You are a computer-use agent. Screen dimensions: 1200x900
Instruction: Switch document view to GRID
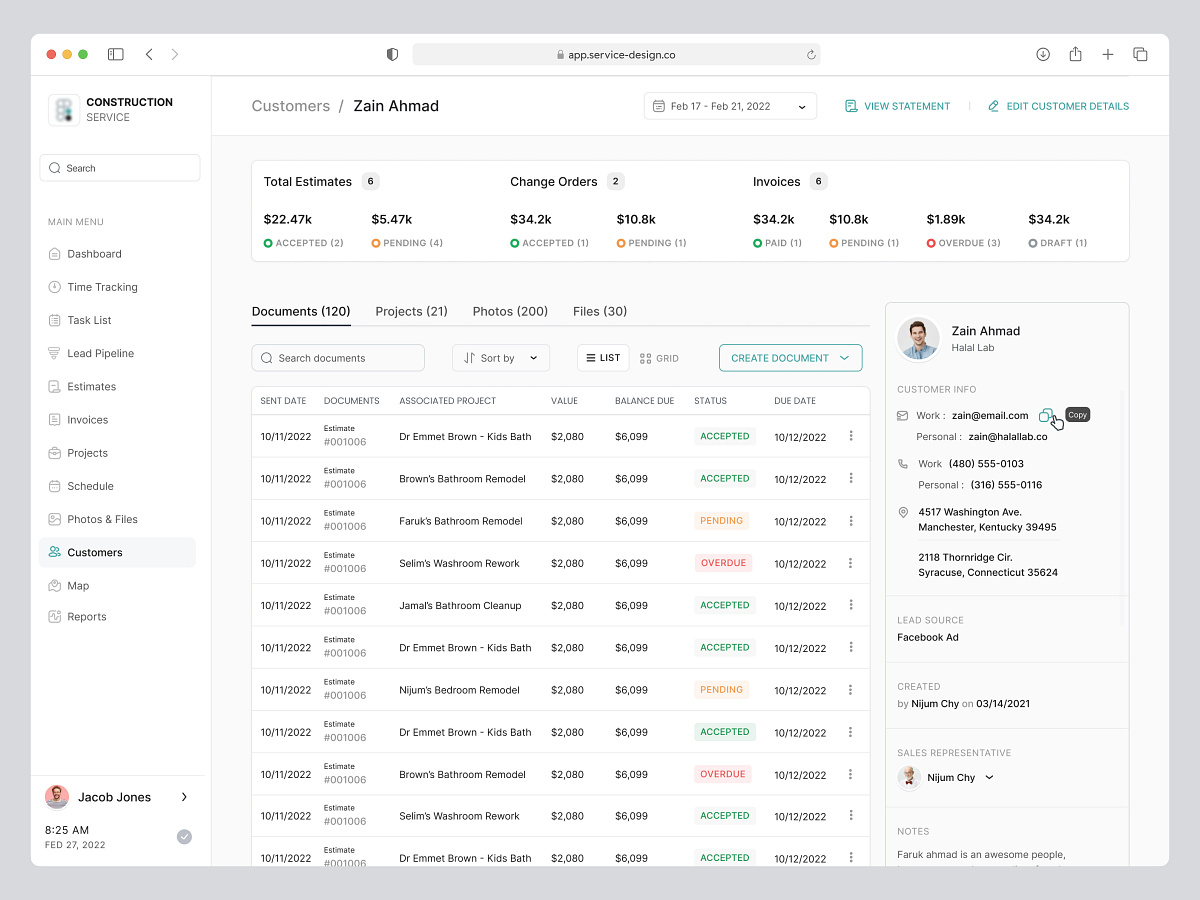(659, 358)
